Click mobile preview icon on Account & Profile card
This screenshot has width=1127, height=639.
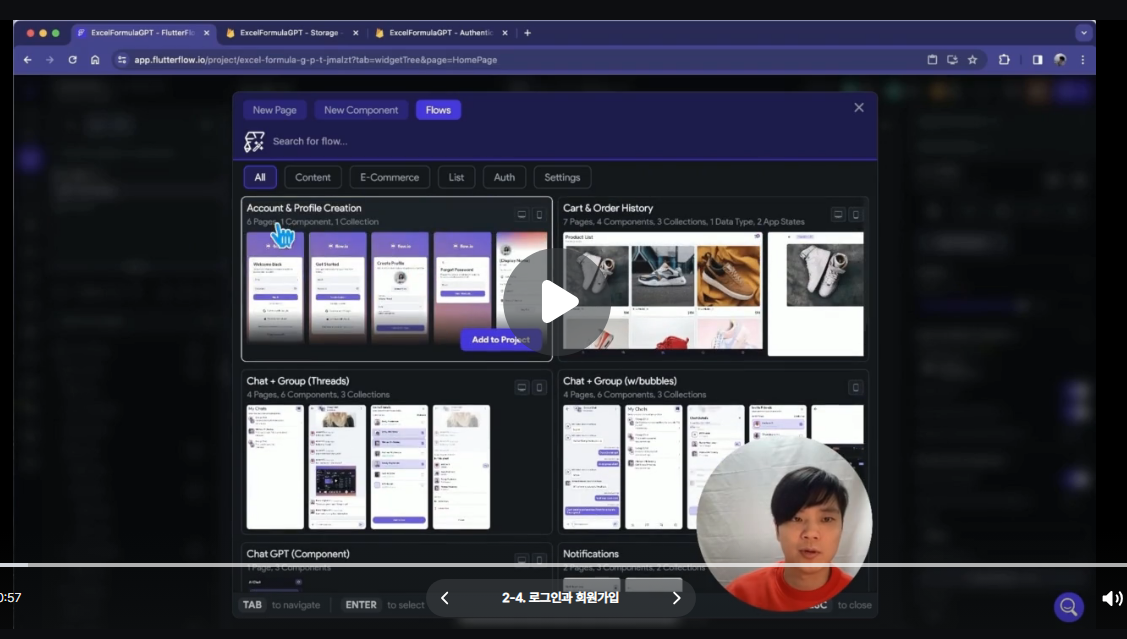[x=539, y=214]
